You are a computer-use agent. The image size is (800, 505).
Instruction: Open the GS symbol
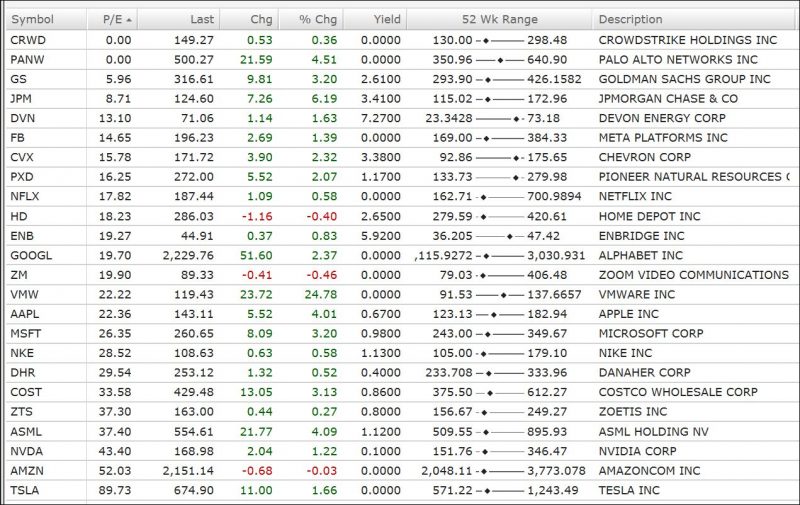(x=18, y=79)
